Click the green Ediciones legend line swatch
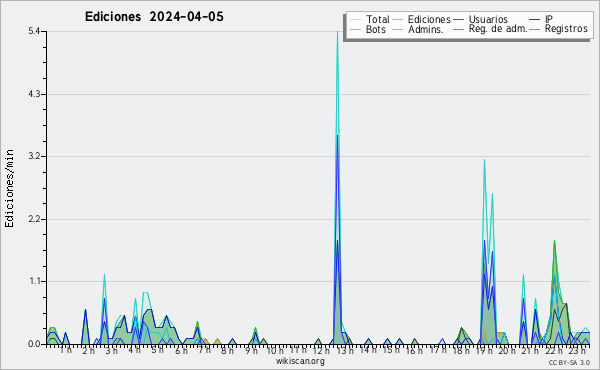The image size is (600, 370). [398, 20]
